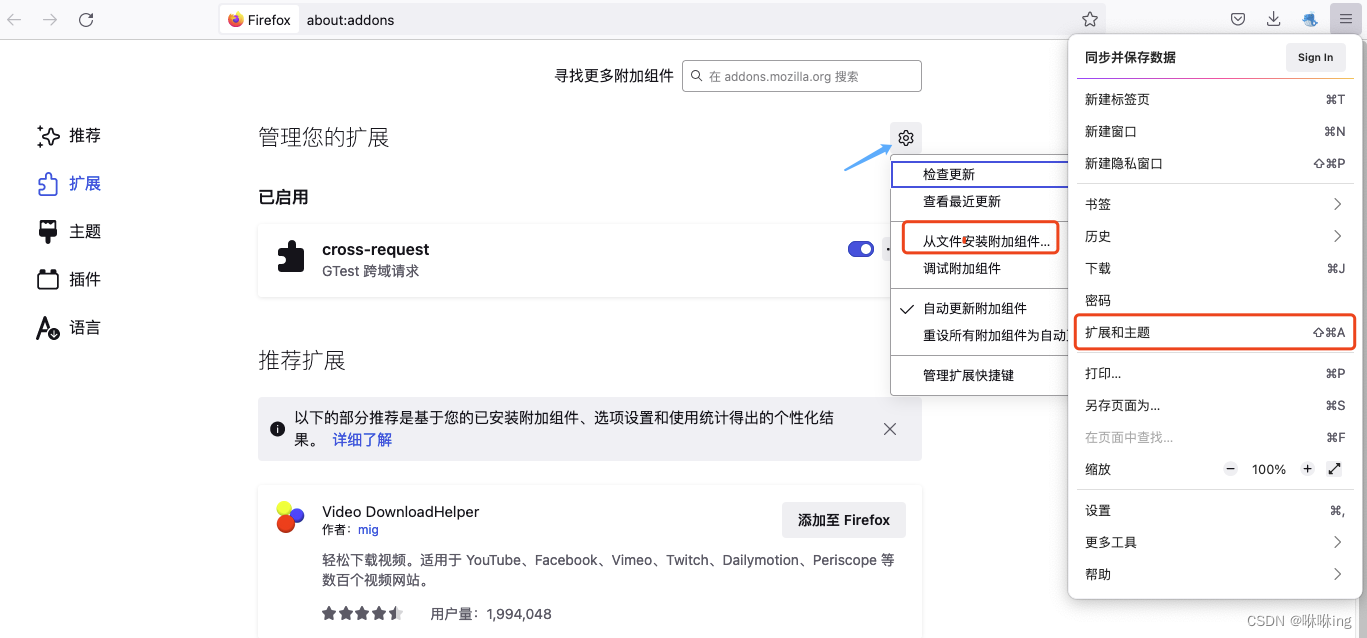Open the 推荐 sidebar category
This screenshot has width=1367, height=638.
(69, 136)
